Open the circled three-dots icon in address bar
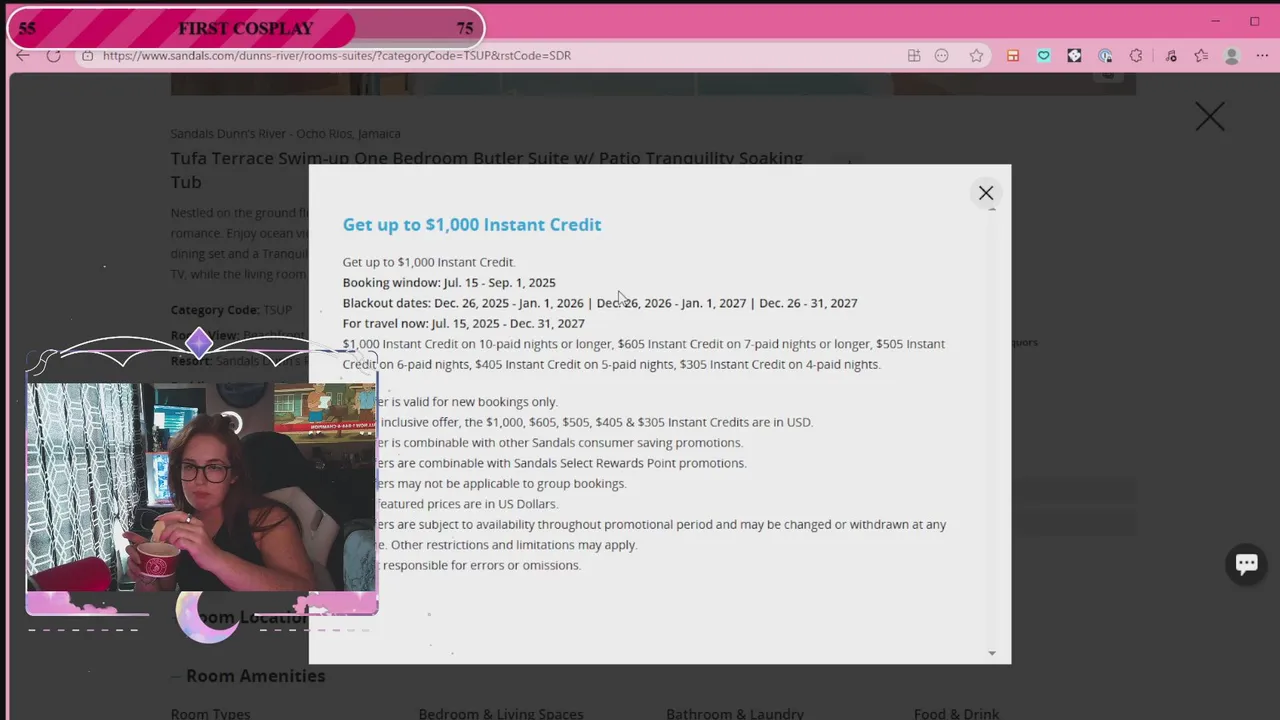Screen dimensions: 1280x720 (942, 56)
